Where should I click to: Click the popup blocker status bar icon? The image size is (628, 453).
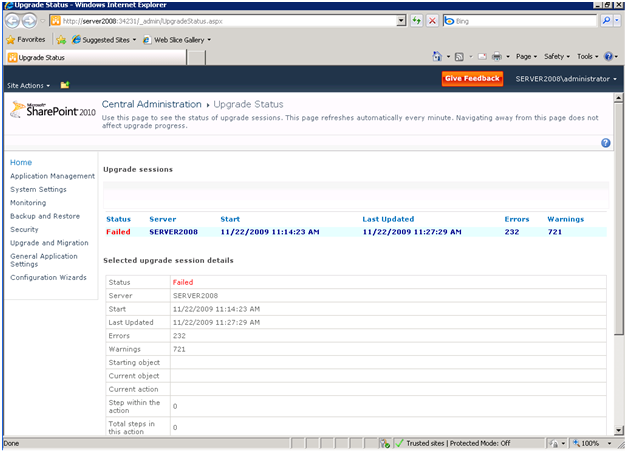[x=385, y=443]
